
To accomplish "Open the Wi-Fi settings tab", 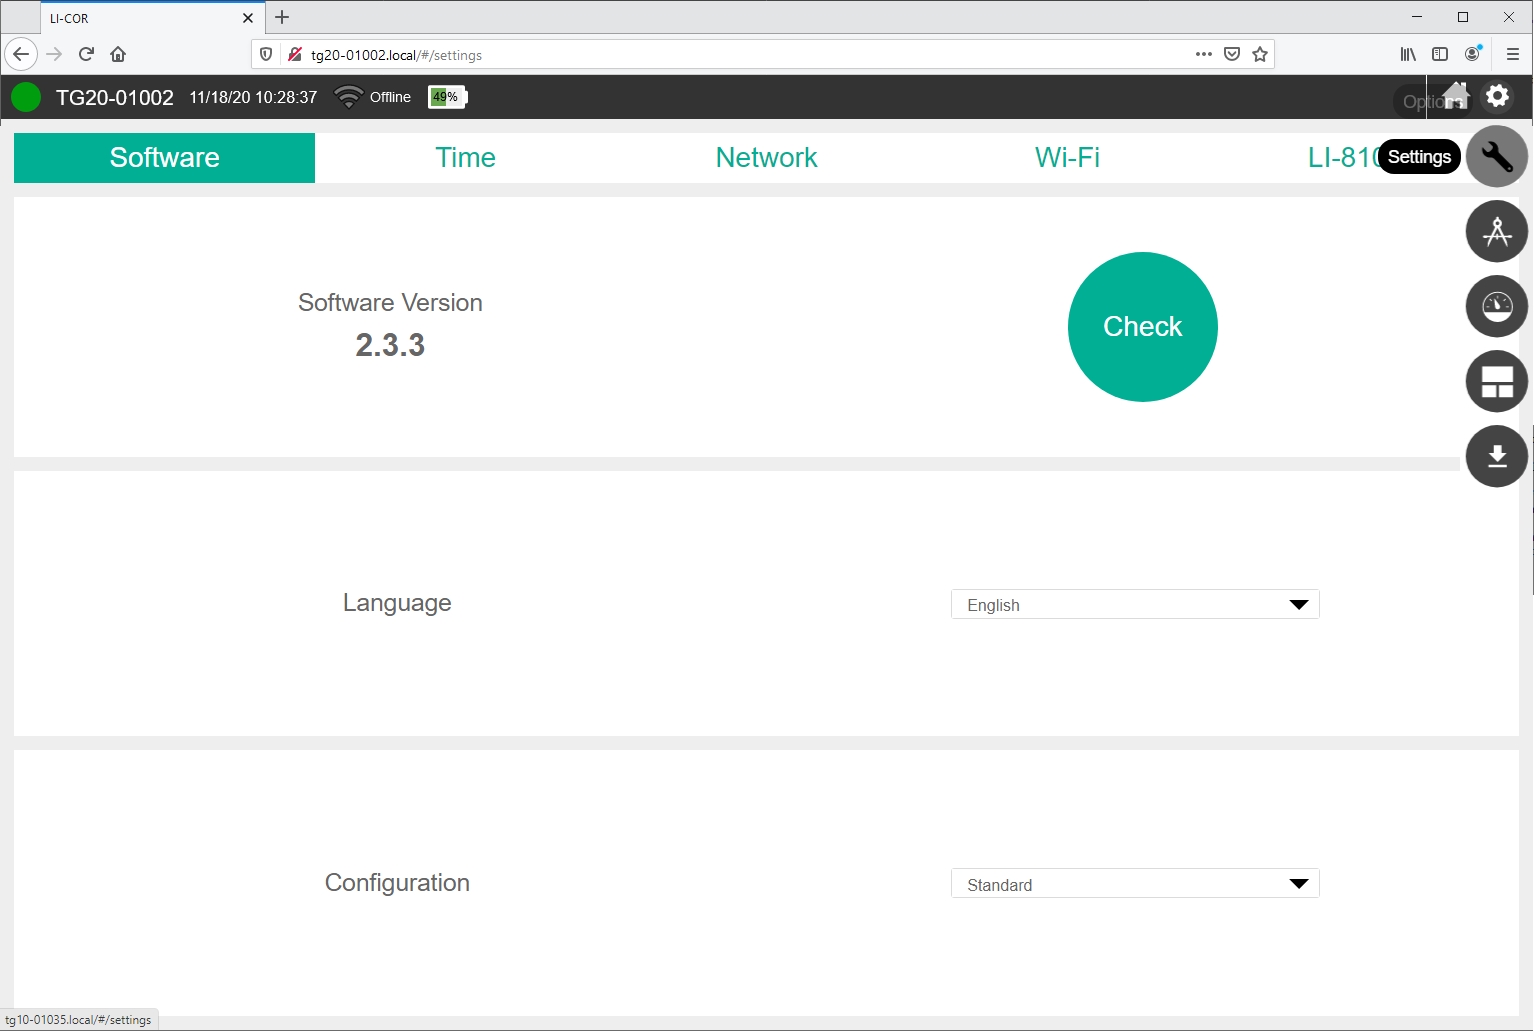I will [x=1067, y=158].
